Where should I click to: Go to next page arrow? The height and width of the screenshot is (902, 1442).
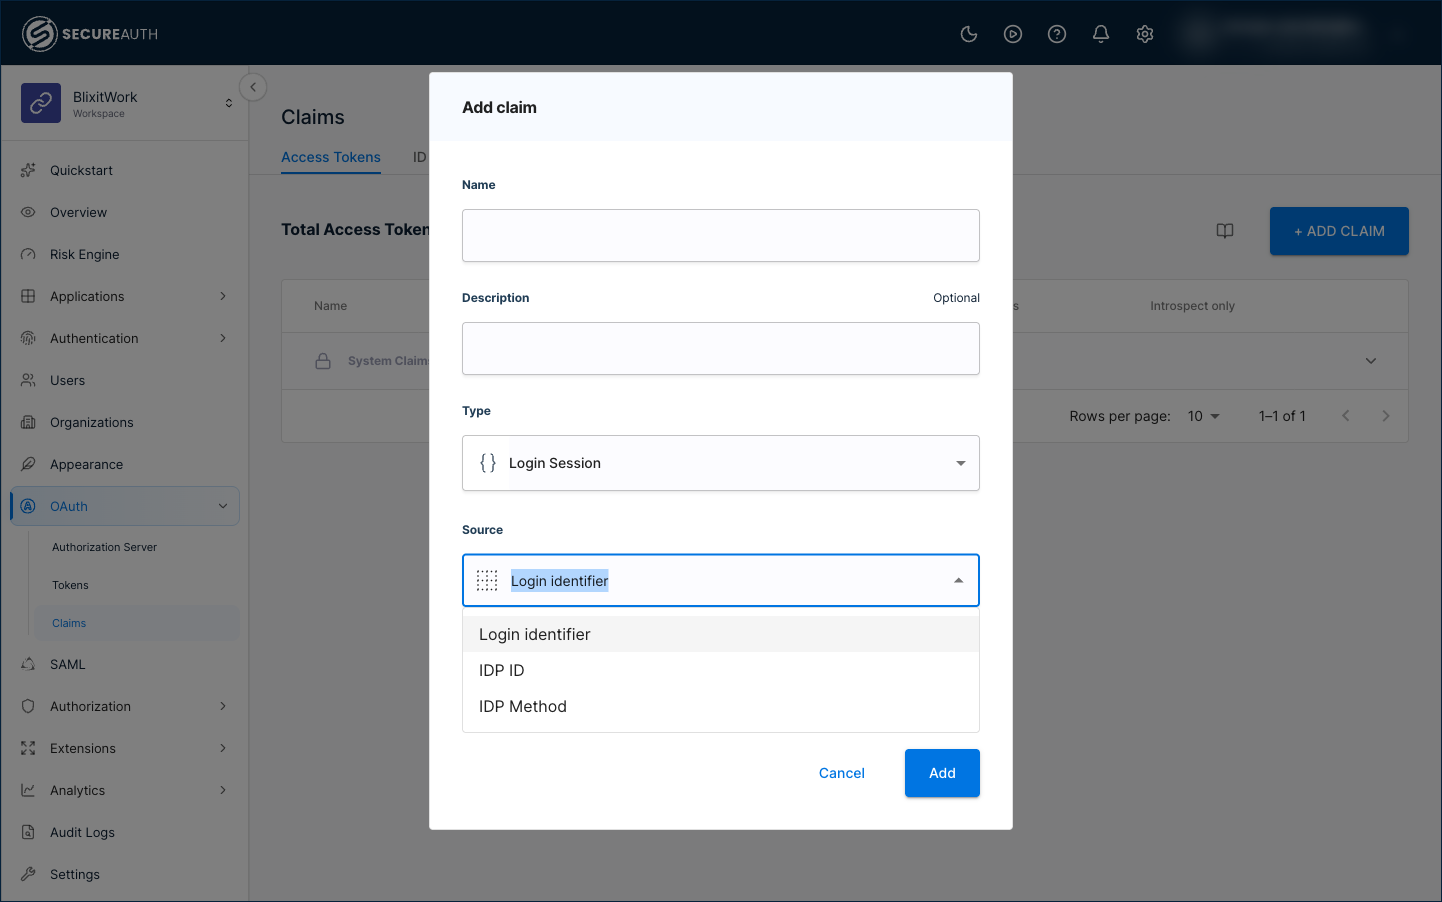click(x=1386, y=416)
